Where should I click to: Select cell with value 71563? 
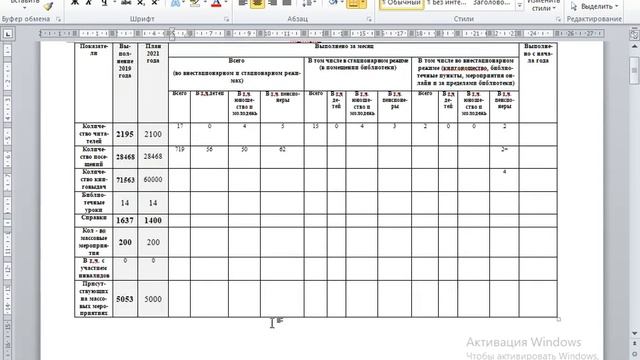(125, 180)
